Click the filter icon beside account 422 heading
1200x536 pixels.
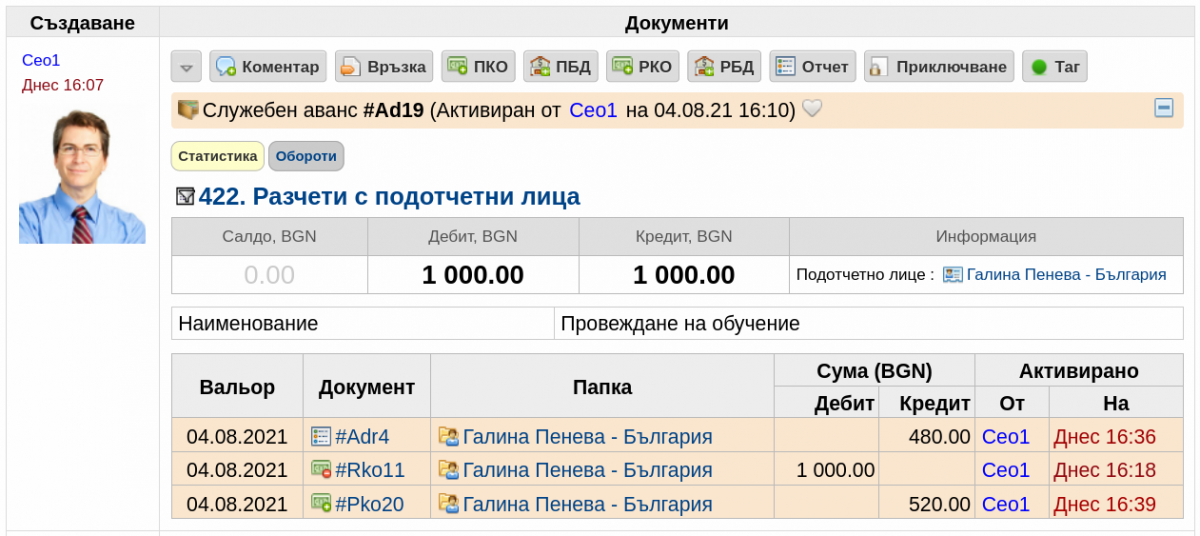point(185,197)
